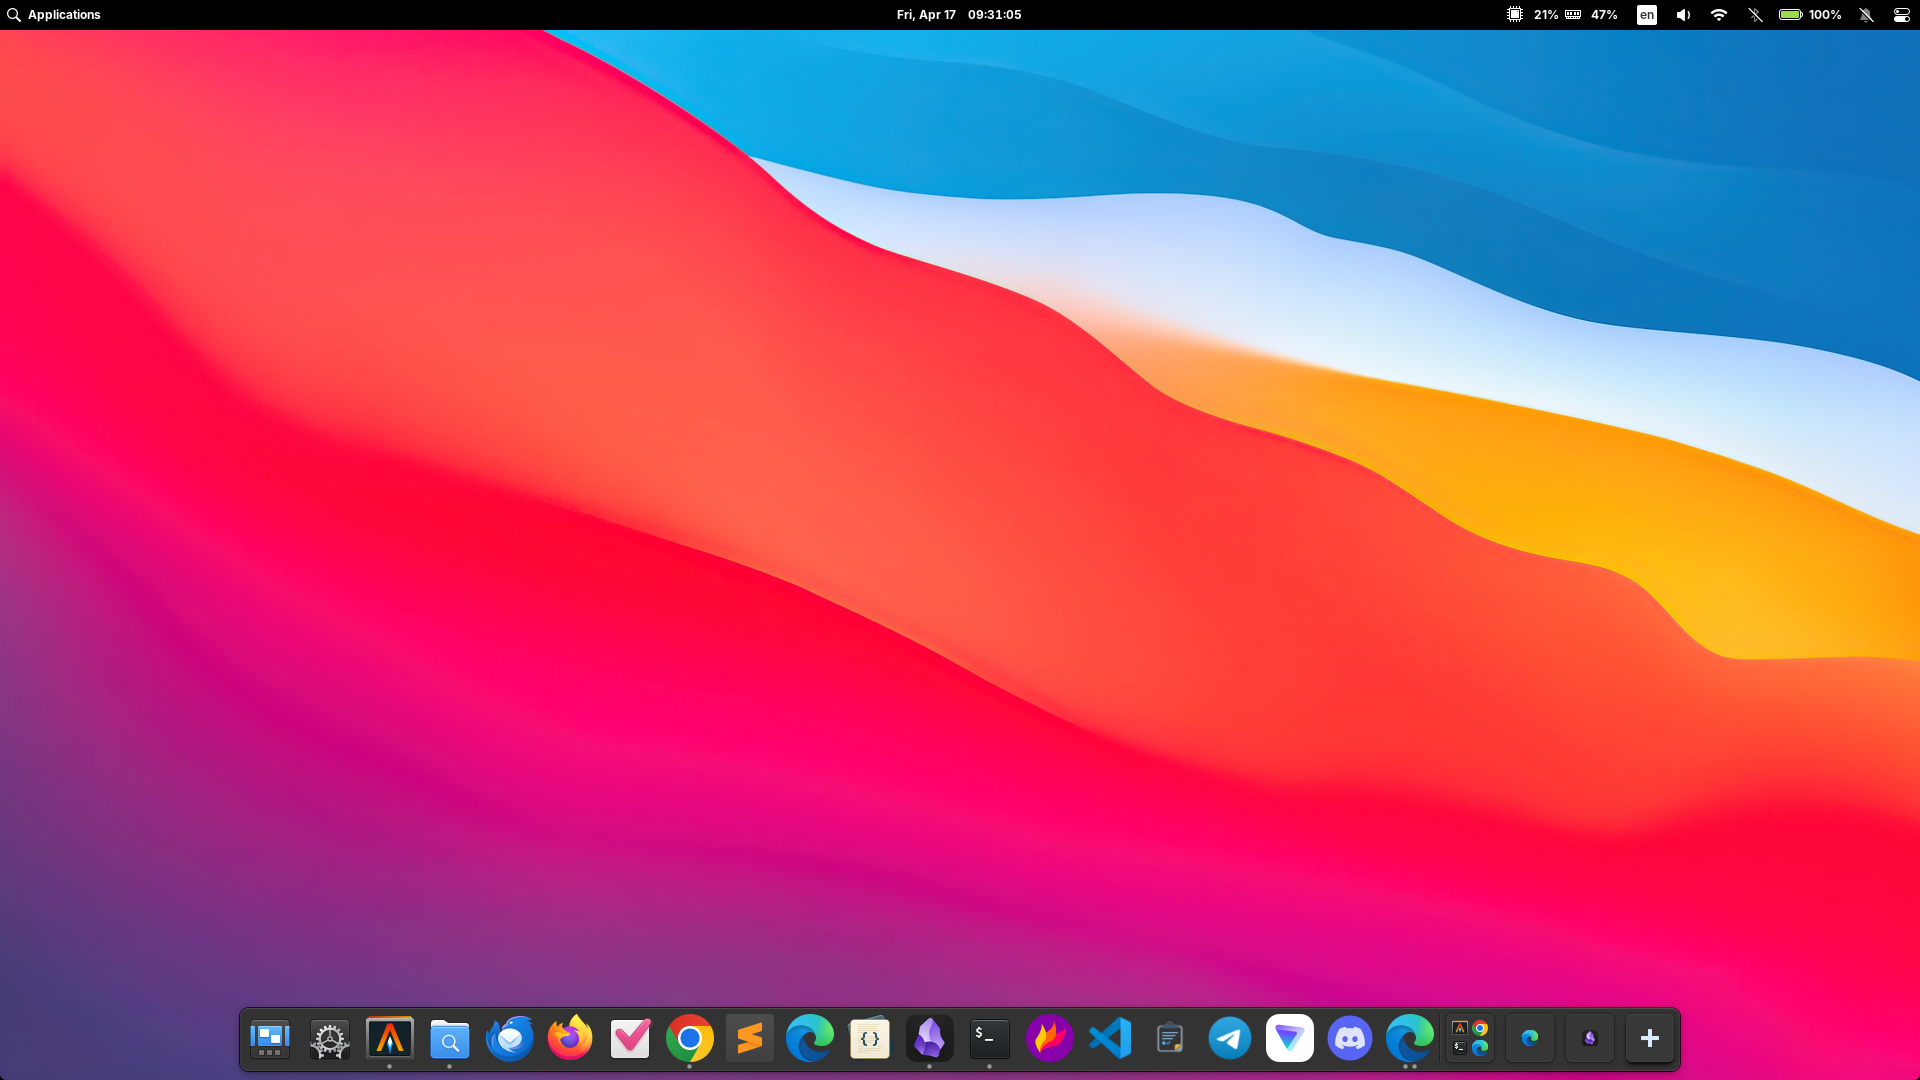Open Visual Studio Code from dock
Viewport: 1920px width, 1080px height.
pyautogui.click(x=1110, y=1039)
